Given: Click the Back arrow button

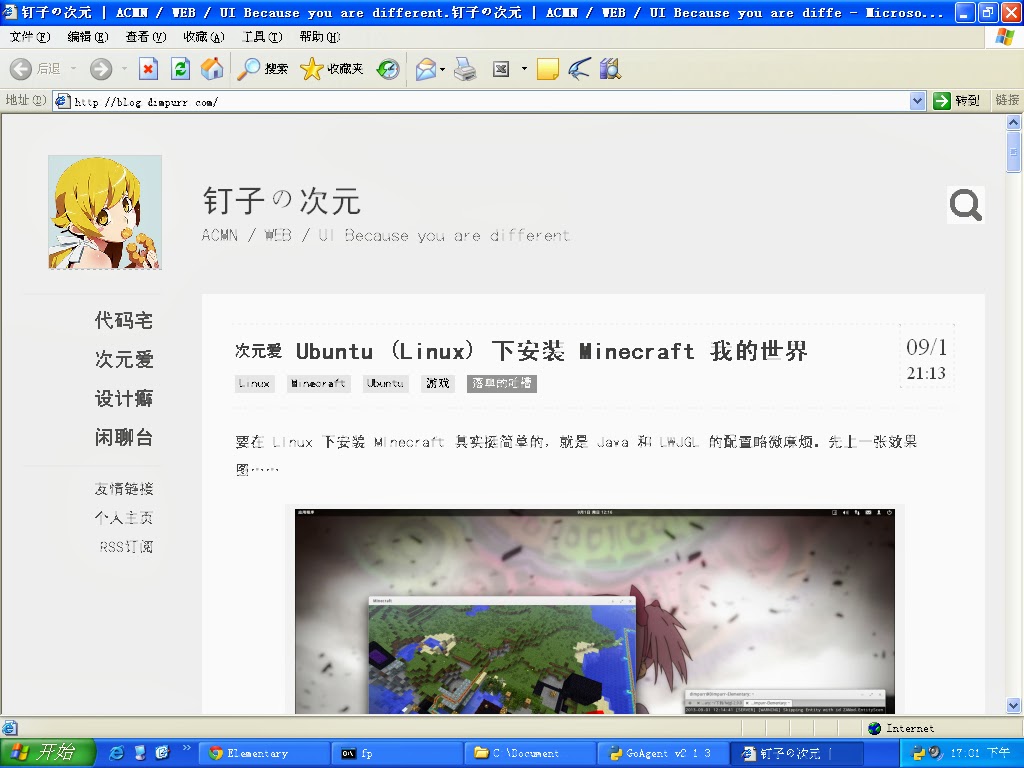Looking at the screenshot, I should [x=36, y=69].
